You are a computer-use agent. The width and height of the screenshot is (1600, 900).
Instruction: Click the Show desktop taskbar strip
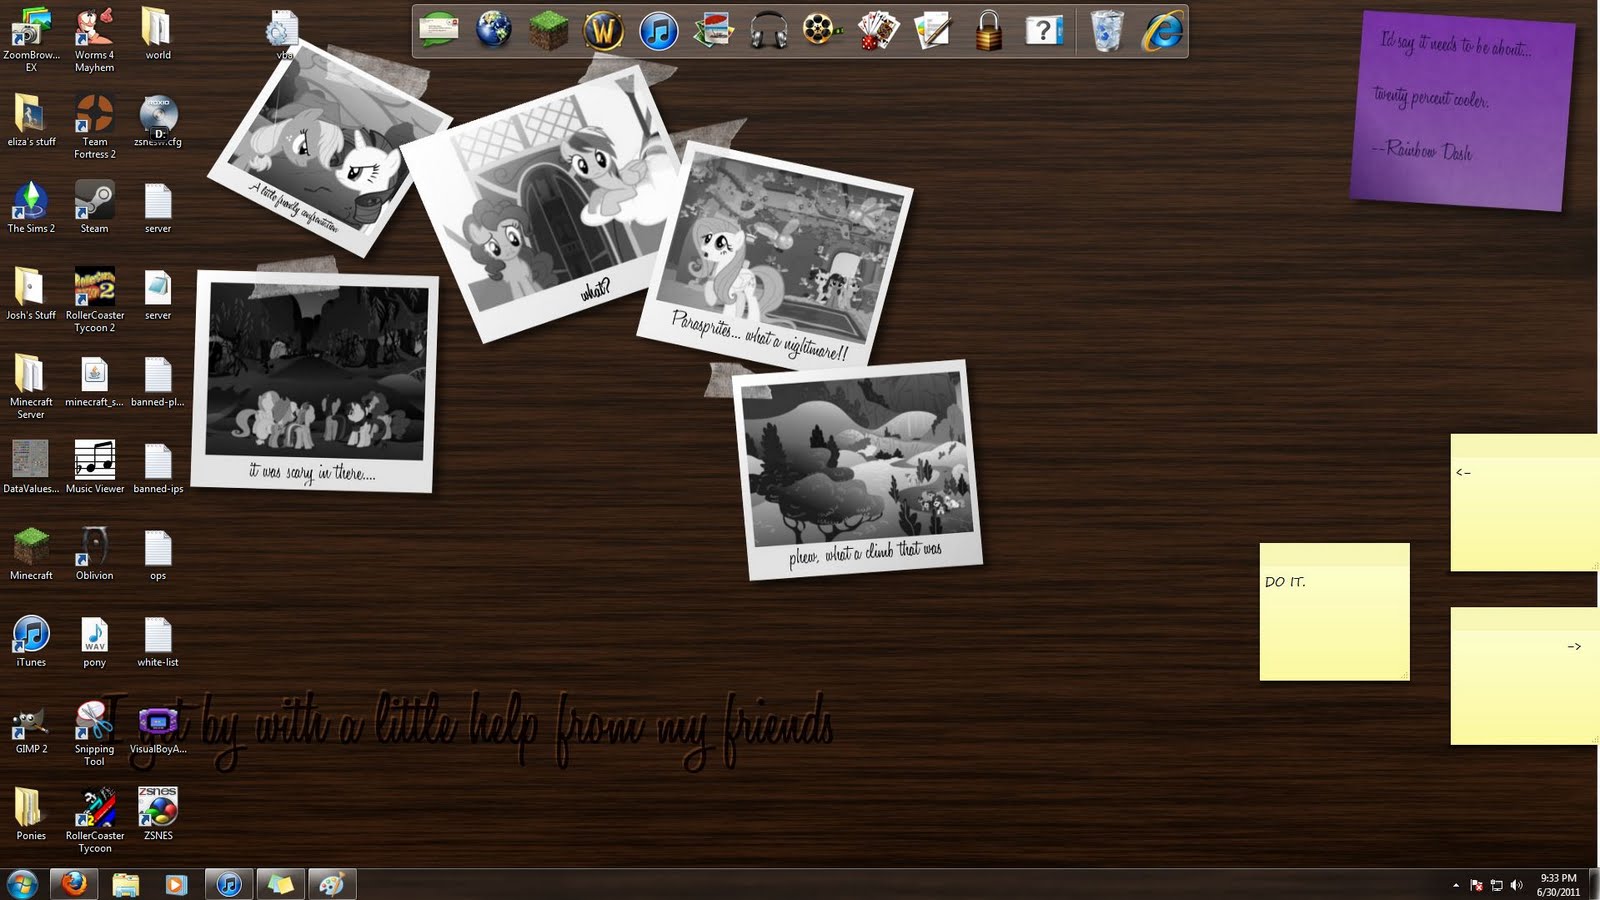click(x=1593, y=885)
